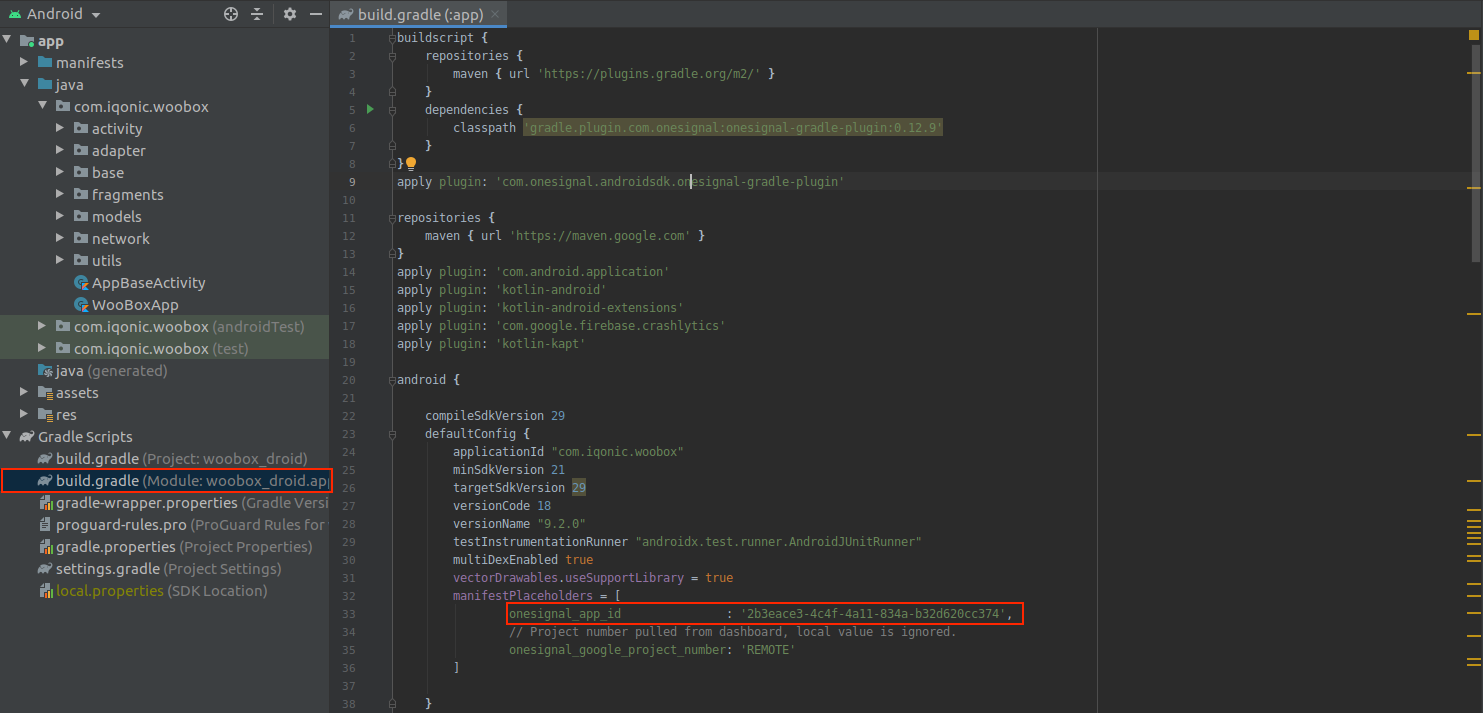Select com.iqonic.woobox (test) package

pyautogui.click(x=161, y=349)
